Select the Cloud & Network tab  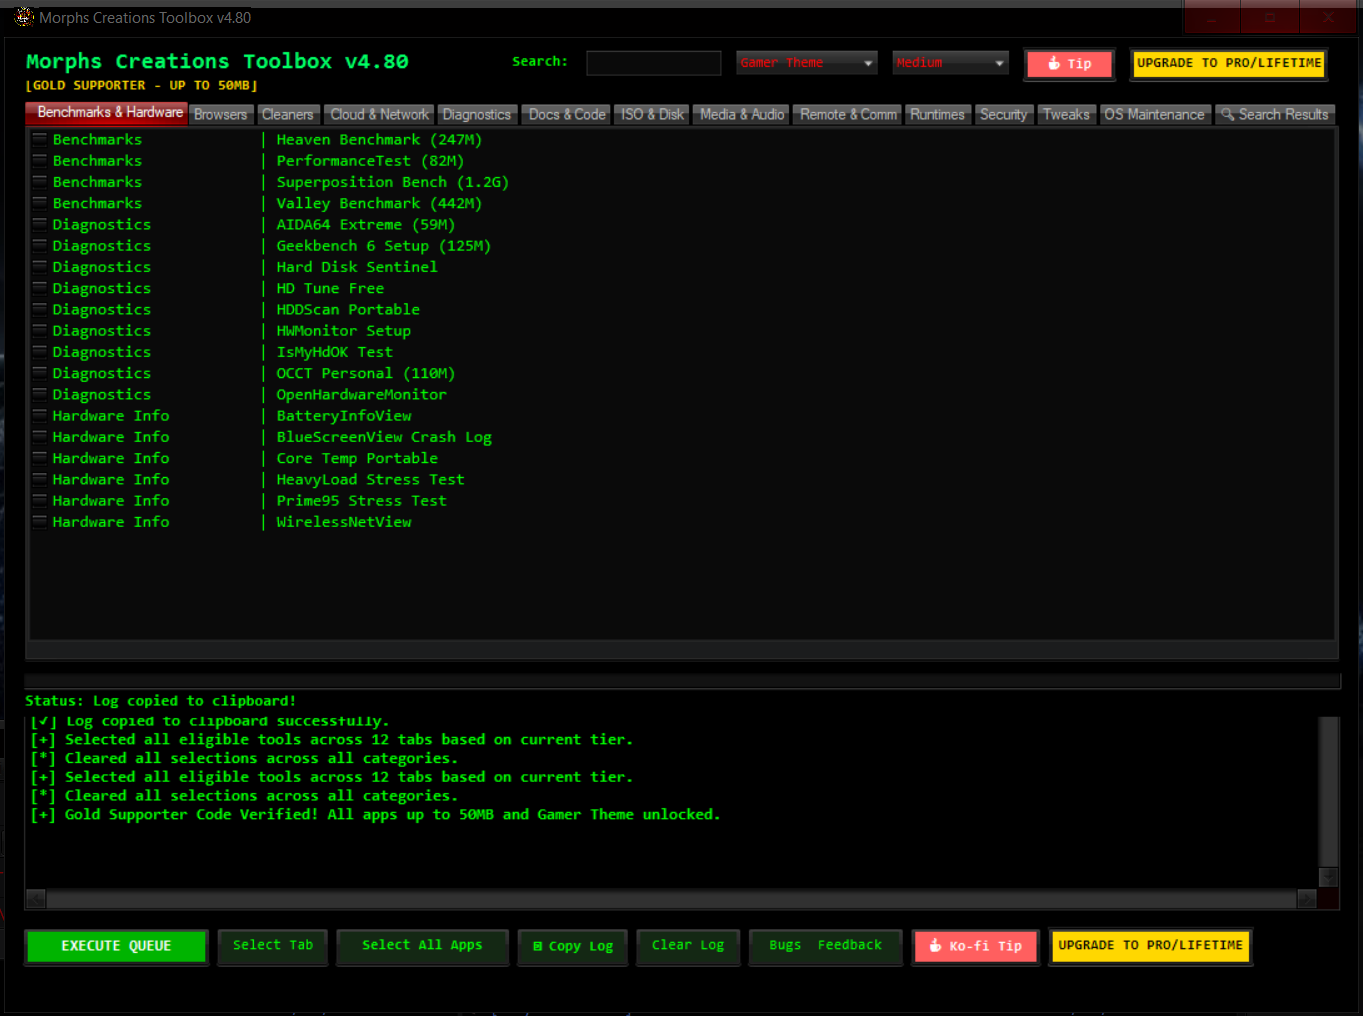click(379, 115)
